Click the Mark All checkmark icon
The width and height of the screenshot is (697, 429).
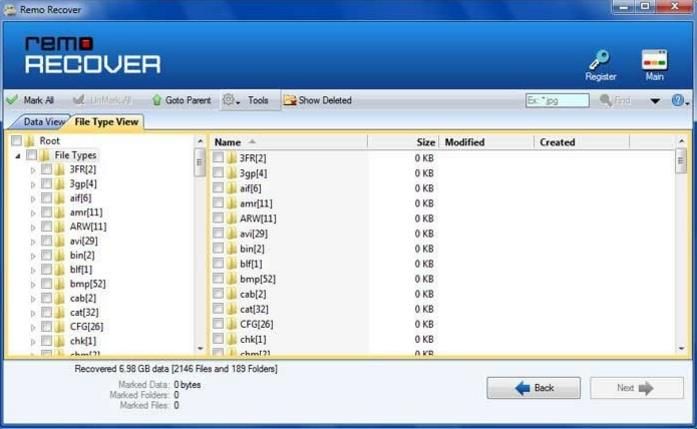pos(12,100)
